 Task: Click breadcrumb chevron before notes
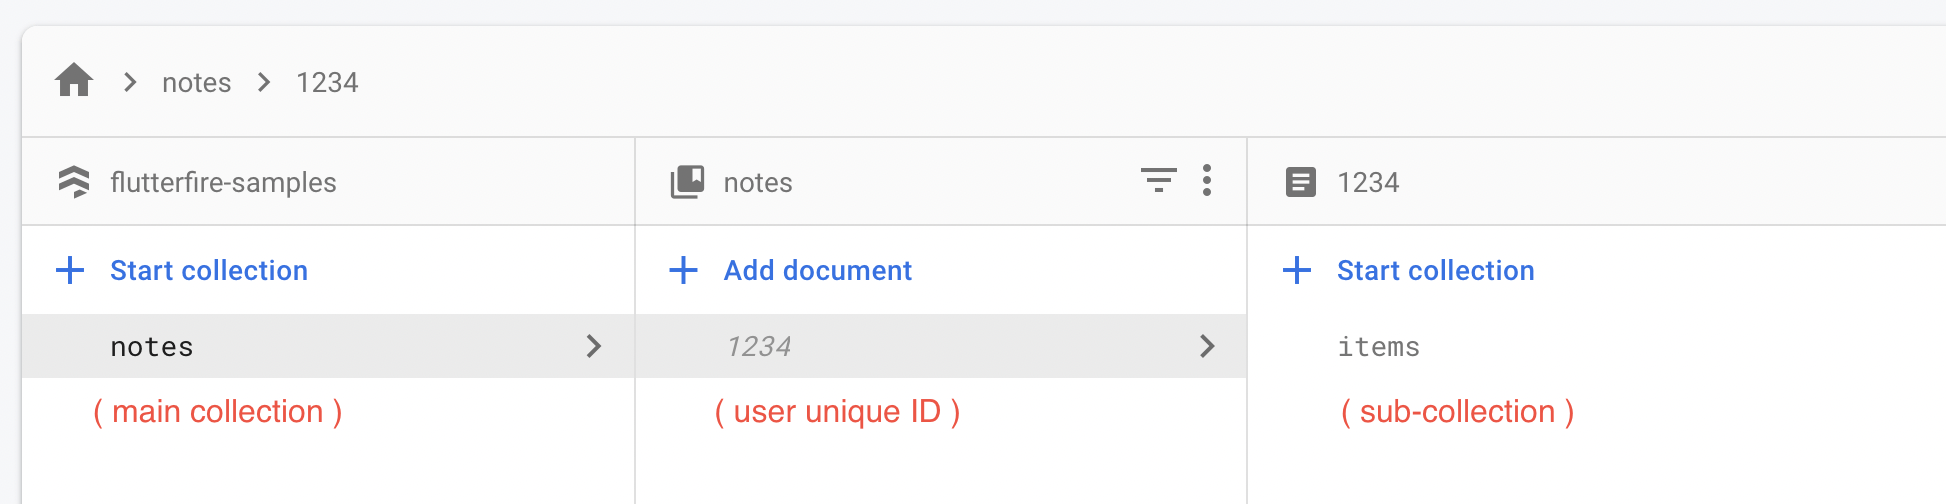pos(130,82)
